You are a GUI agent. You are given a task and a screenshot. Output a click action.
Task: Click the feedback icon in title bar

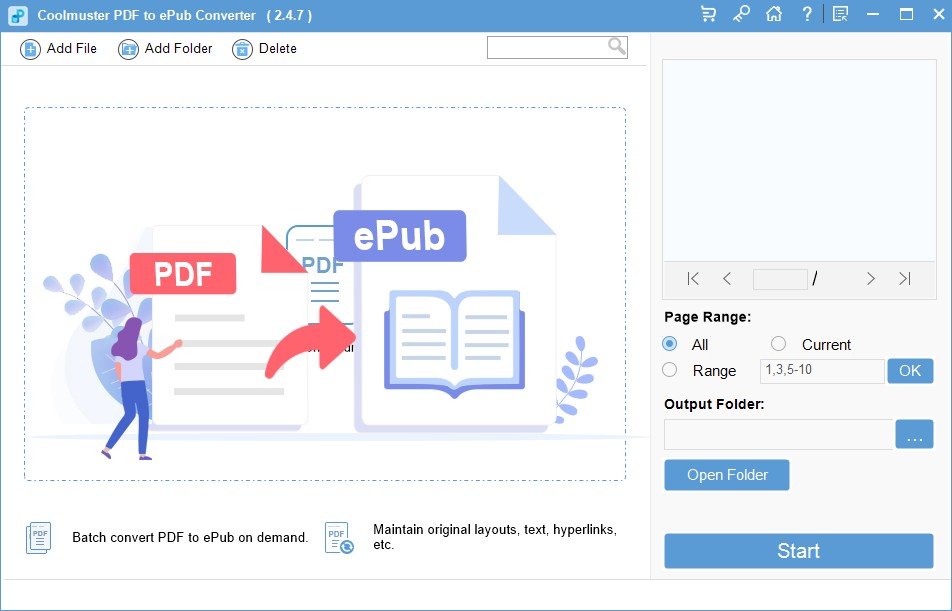click(x=840, y=14)
